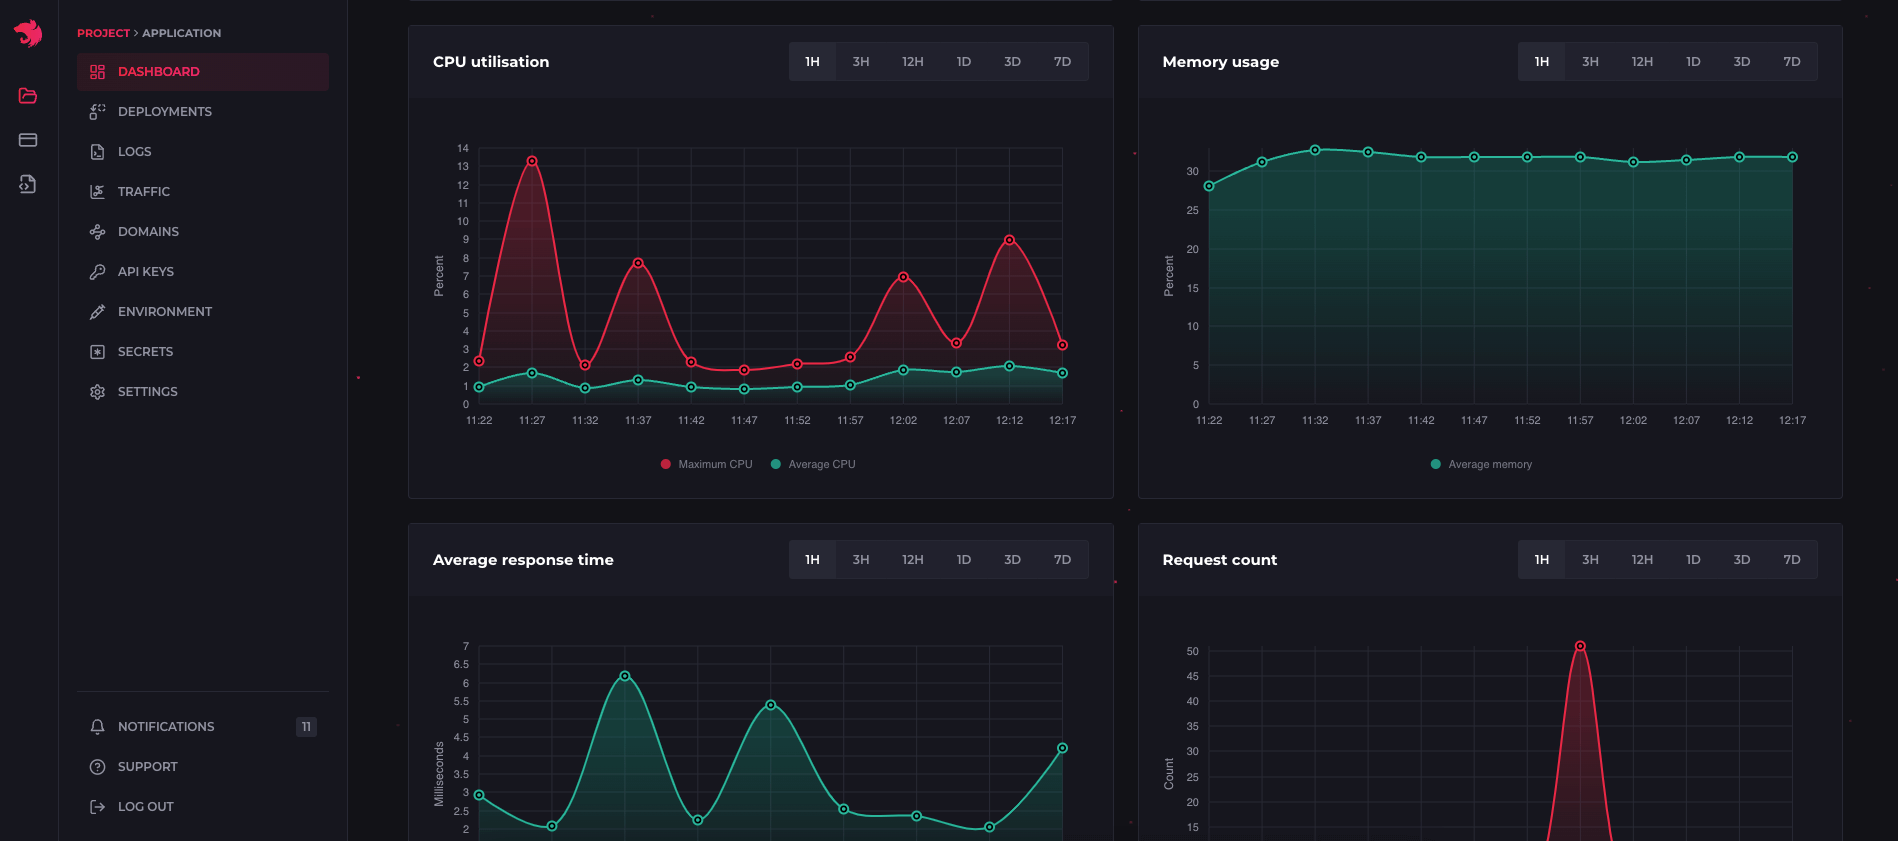1898x841 pixels.
Task: Choose 1D range for Request count
Action: [1692, 560]
